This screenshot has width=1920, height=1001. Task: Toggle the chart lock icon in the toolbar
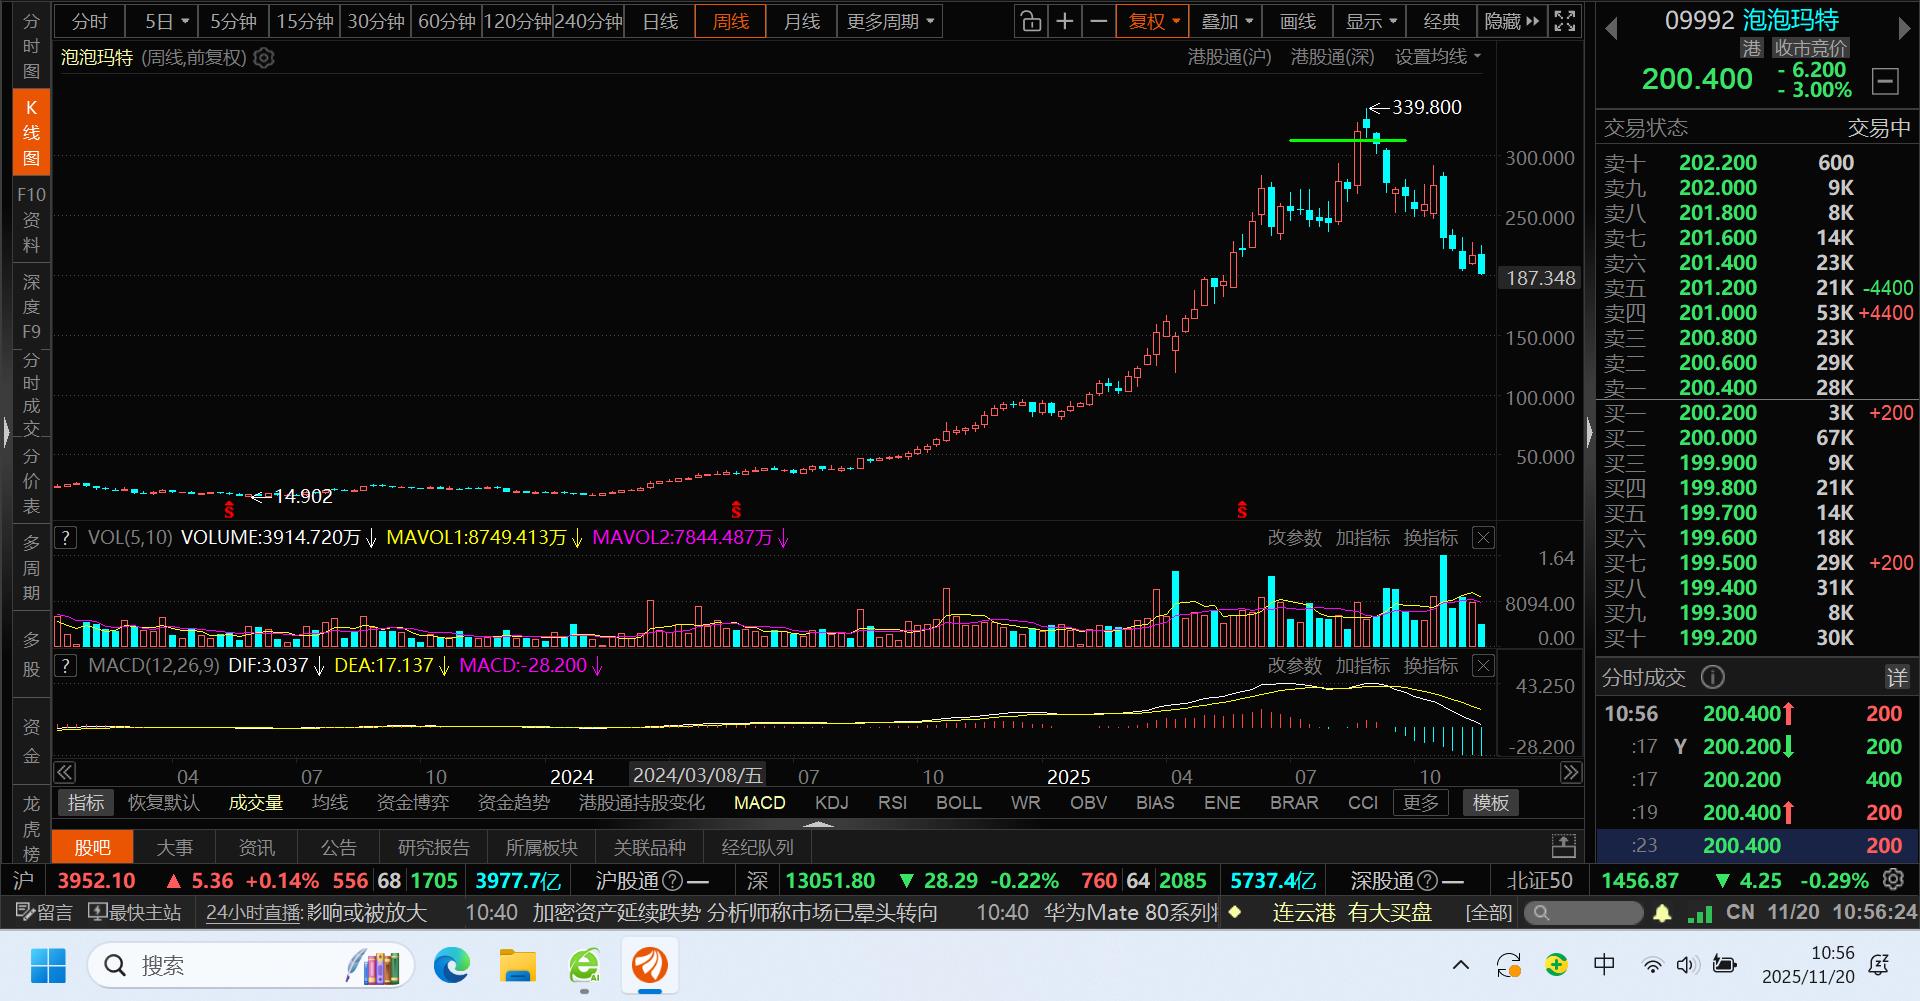1031,21
